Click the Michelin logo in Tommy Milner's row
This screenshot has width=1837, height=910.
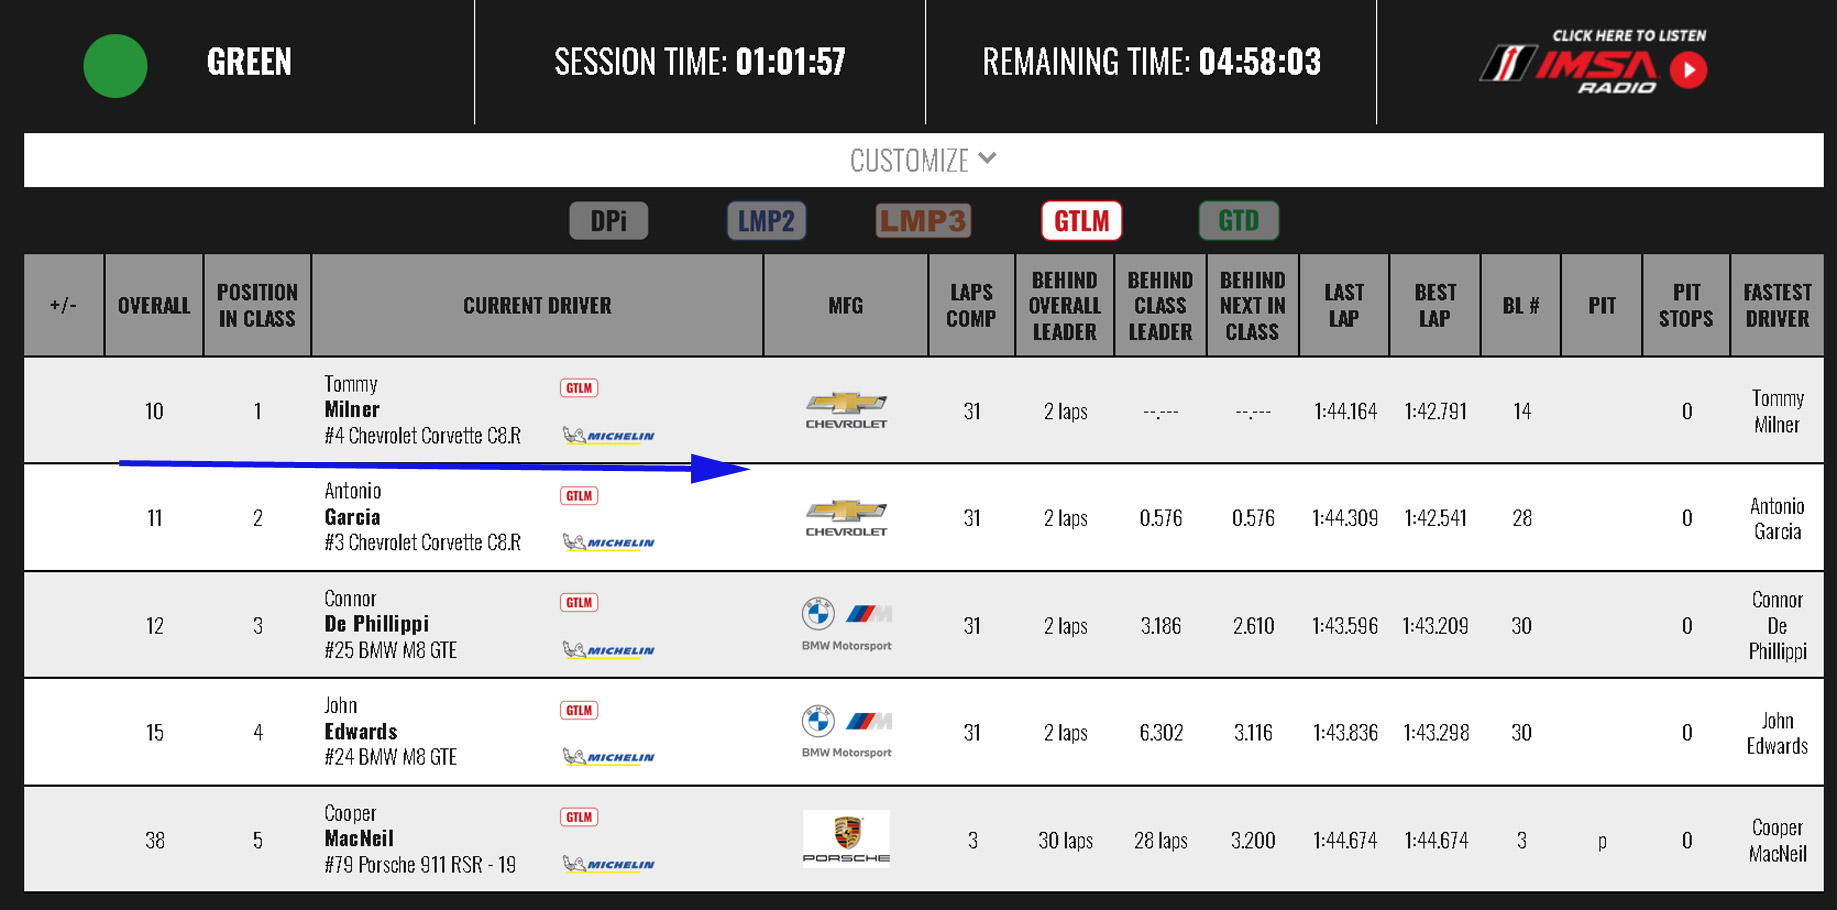[x=609, y=436]
